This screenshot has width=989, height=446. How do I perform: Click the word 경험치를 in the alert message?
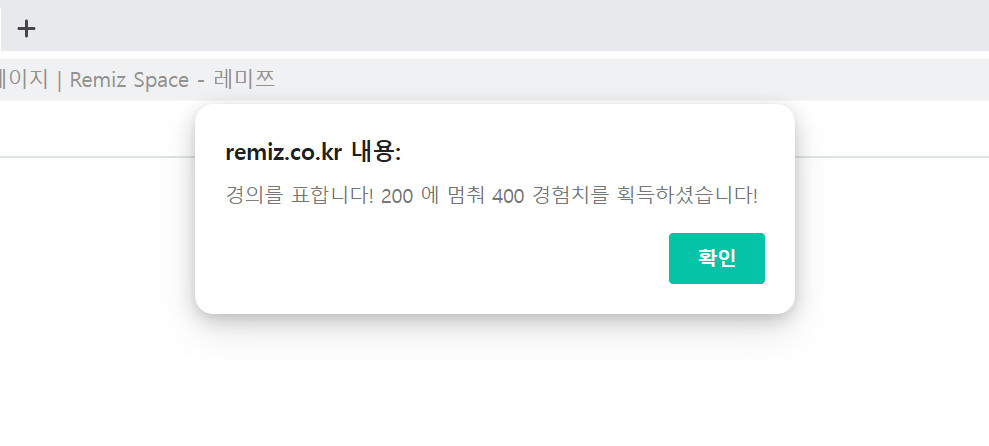(571, 196)
